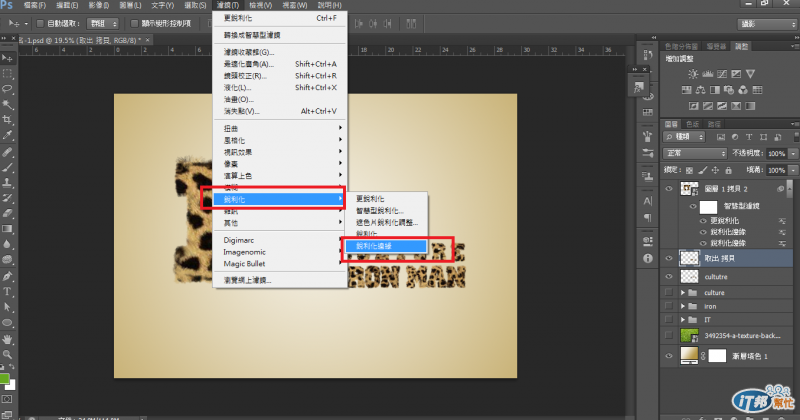Add a Vibrance adjustment (triangle icon)
The image size is (800, 420).
click(x=750, y=74)
